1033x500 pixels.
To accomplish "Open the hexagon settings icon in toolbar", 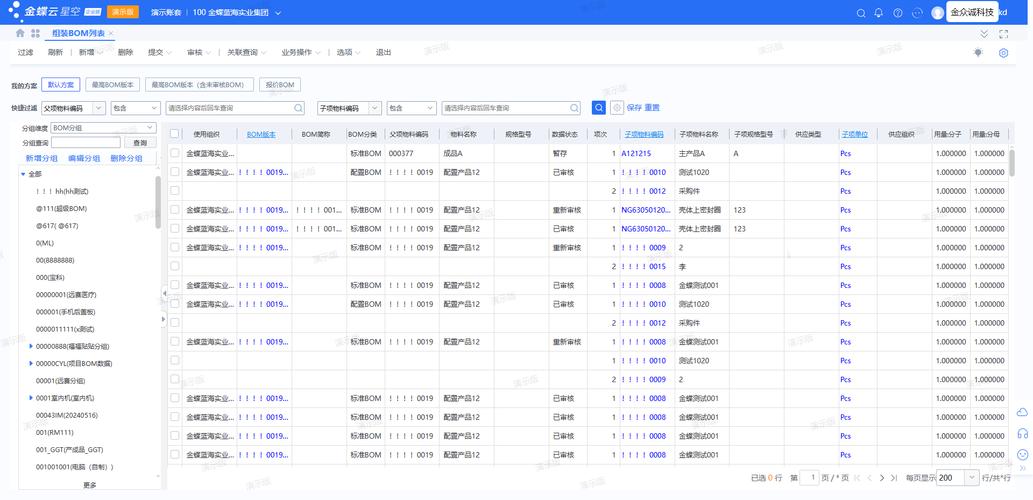I will 1003,53.
